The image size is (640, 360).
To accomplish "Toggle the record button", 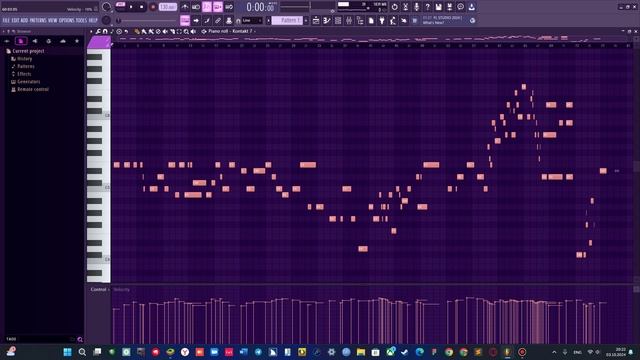I will point(153,7).
